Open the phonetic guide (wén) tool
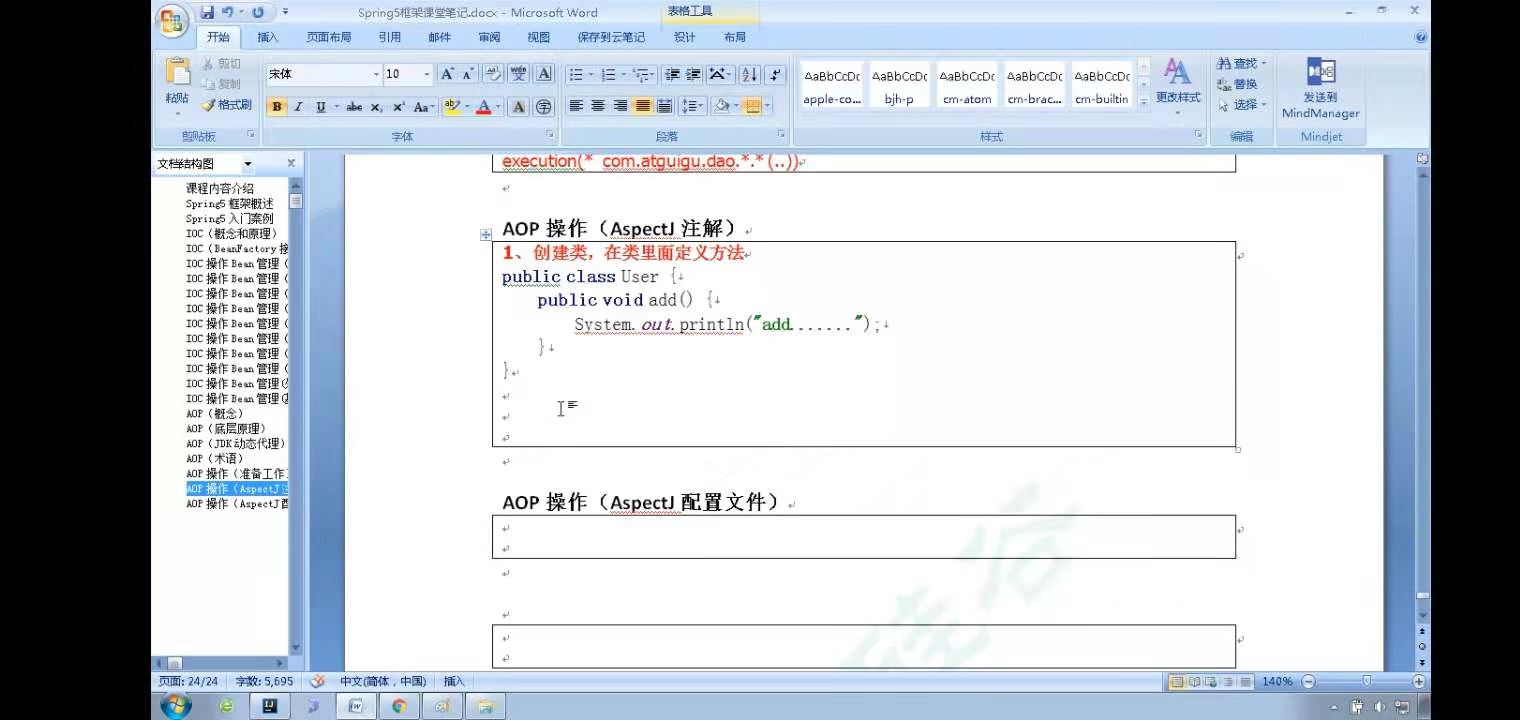The width and height of the screenshot is (1520, 720). pos(518,74)
